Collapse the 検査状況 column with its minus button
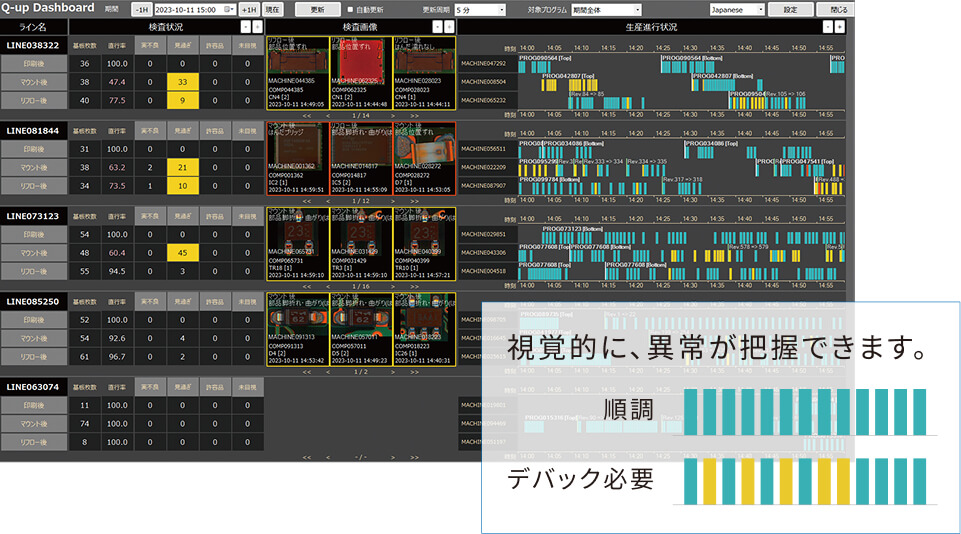Viewport: 961px width, 534px height. point(245,27)
